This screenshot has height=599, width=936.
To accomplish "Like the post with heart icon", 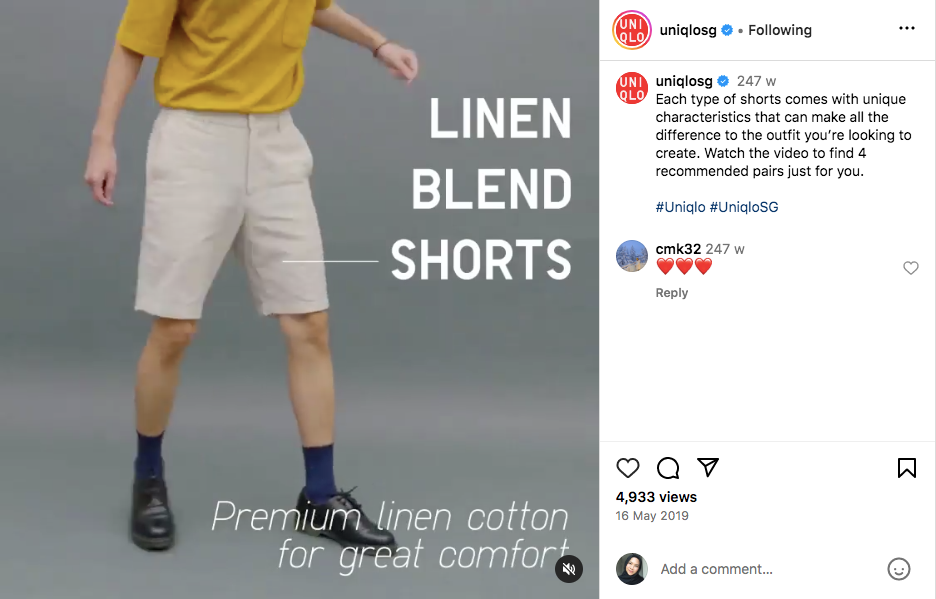I will tap(627, 468).
